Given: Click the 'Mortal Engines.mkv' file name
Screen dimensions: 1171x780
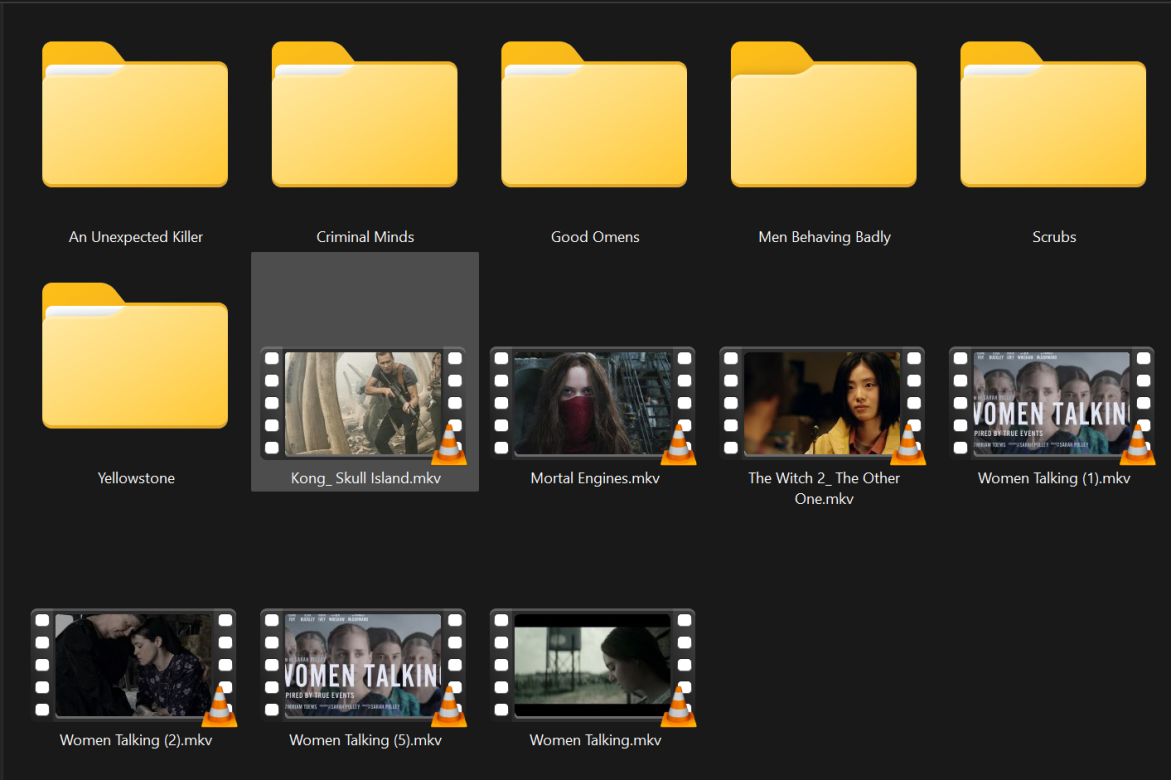Looking at the screenshot, I should tap(595, 478).
